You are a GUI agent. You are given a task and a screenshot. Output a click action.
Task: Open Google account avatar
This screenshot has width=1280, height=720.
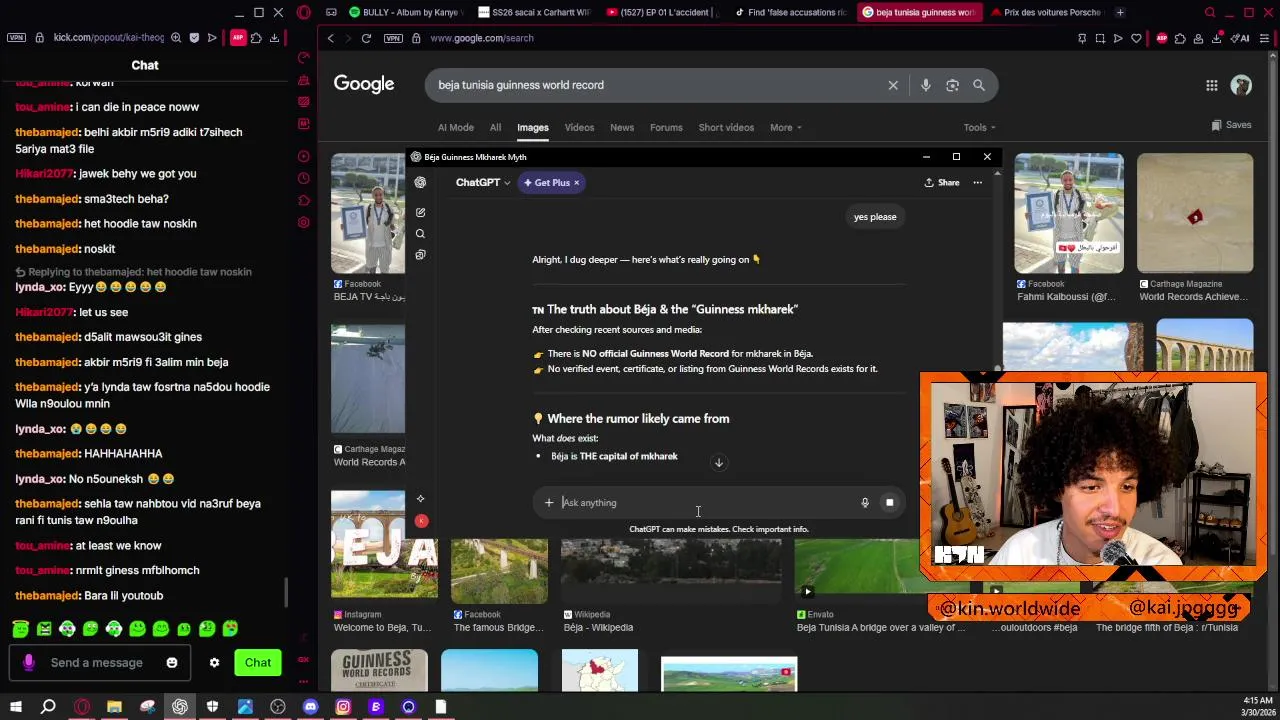1241,85
